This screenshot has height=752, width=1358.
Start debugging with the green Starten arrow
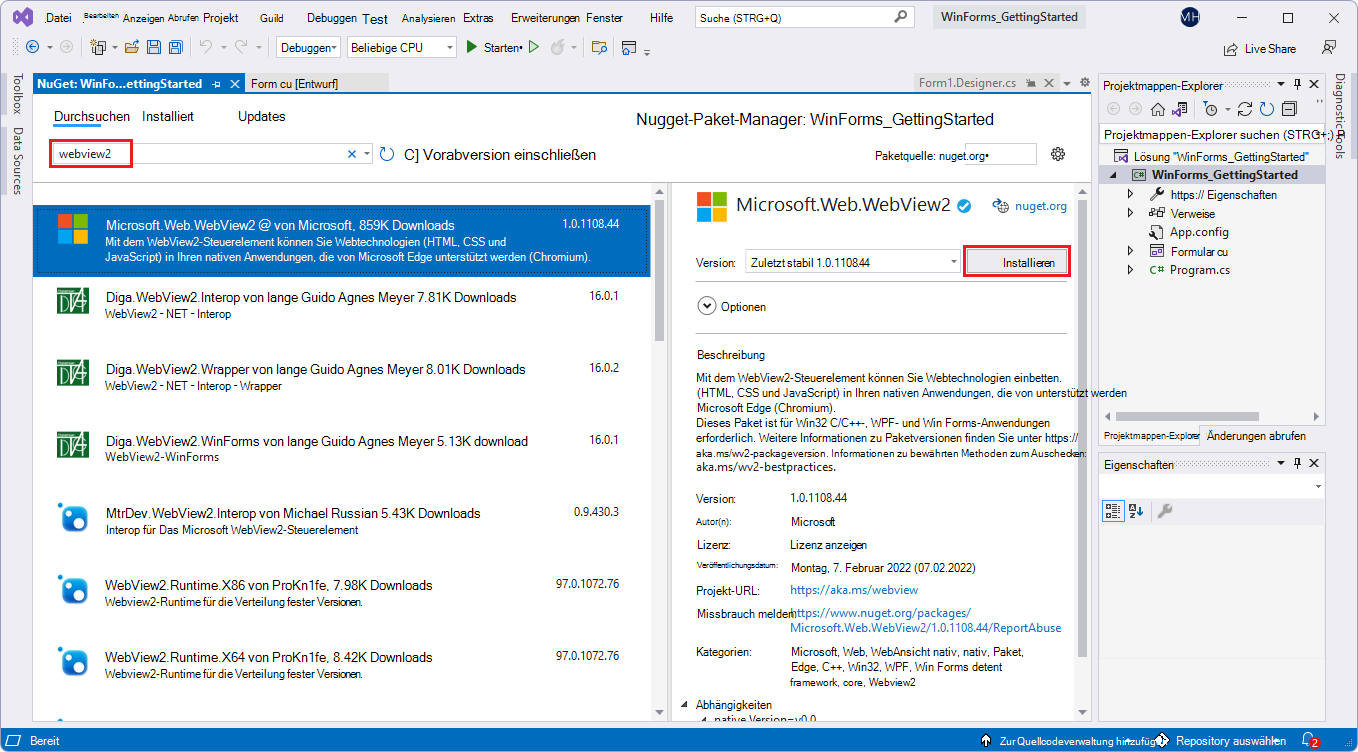[470, 47]
